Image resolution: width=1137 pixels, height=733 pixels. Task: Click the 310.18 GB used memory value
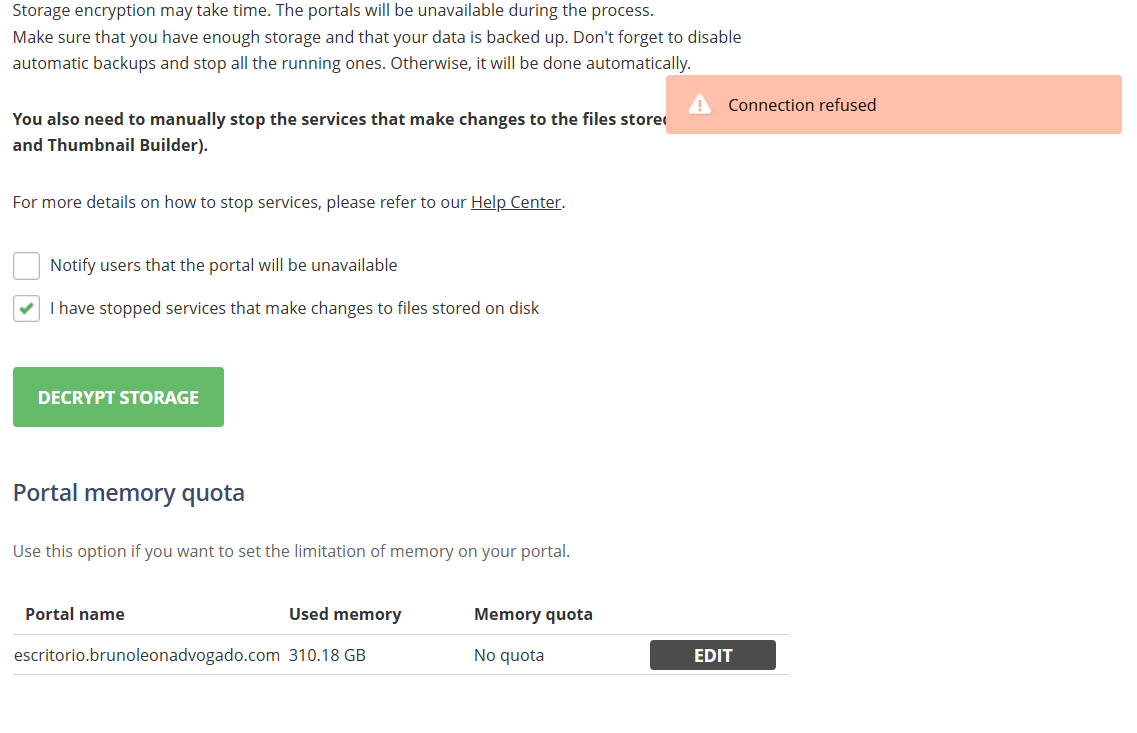coord(327,656)
